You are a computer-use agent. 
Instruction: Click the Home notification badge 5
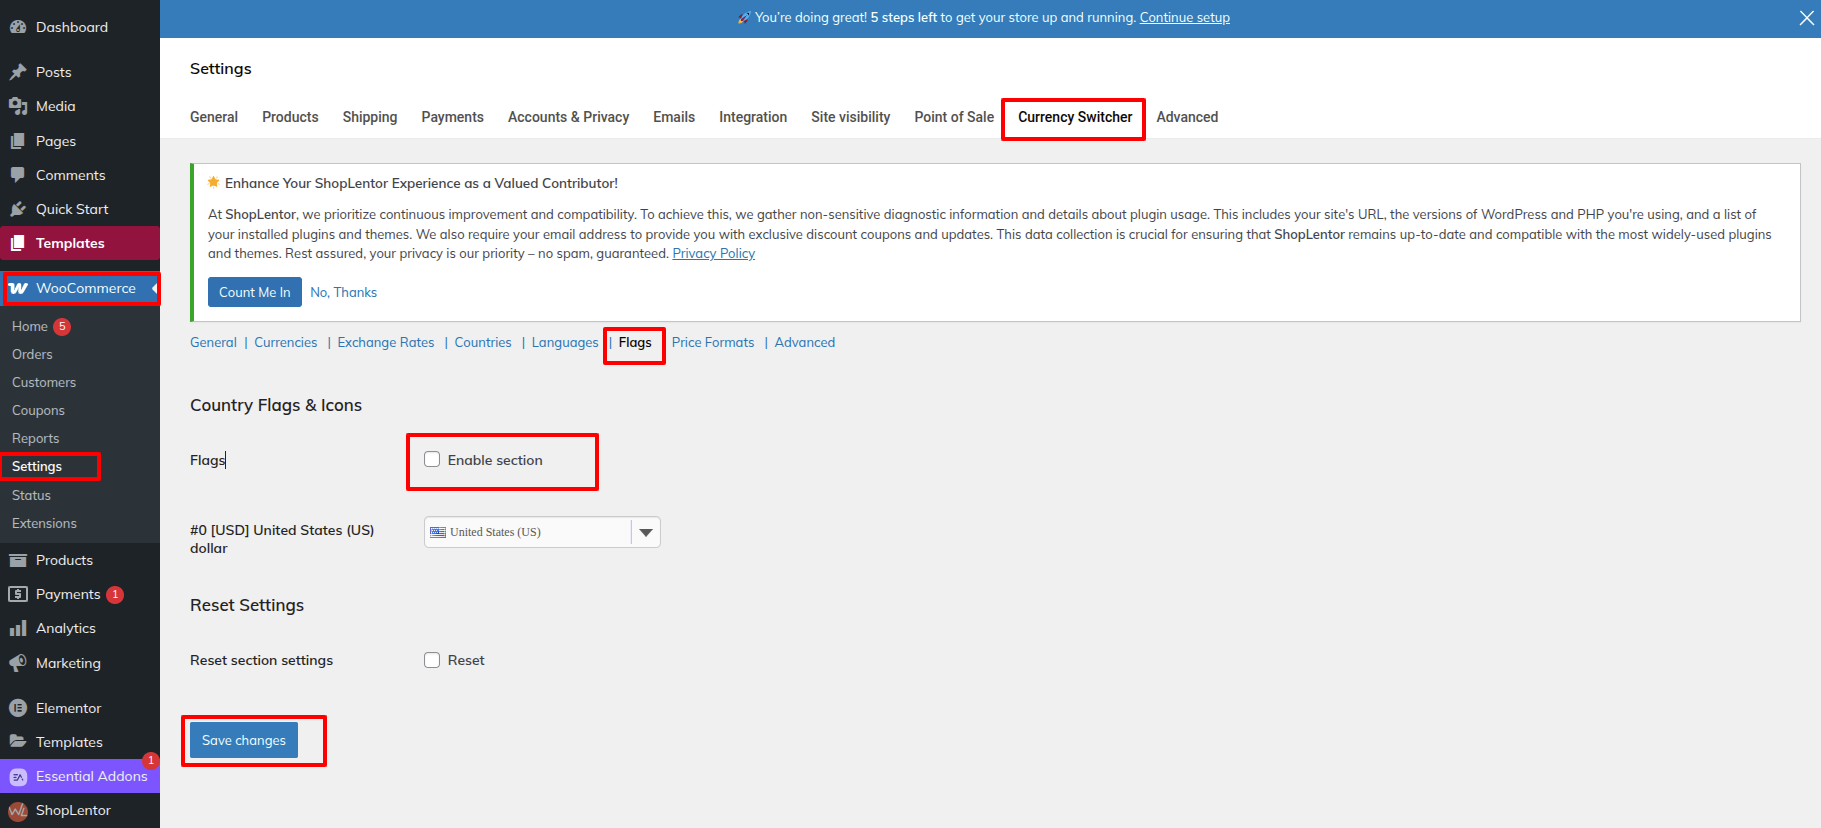tap(62, 326)
